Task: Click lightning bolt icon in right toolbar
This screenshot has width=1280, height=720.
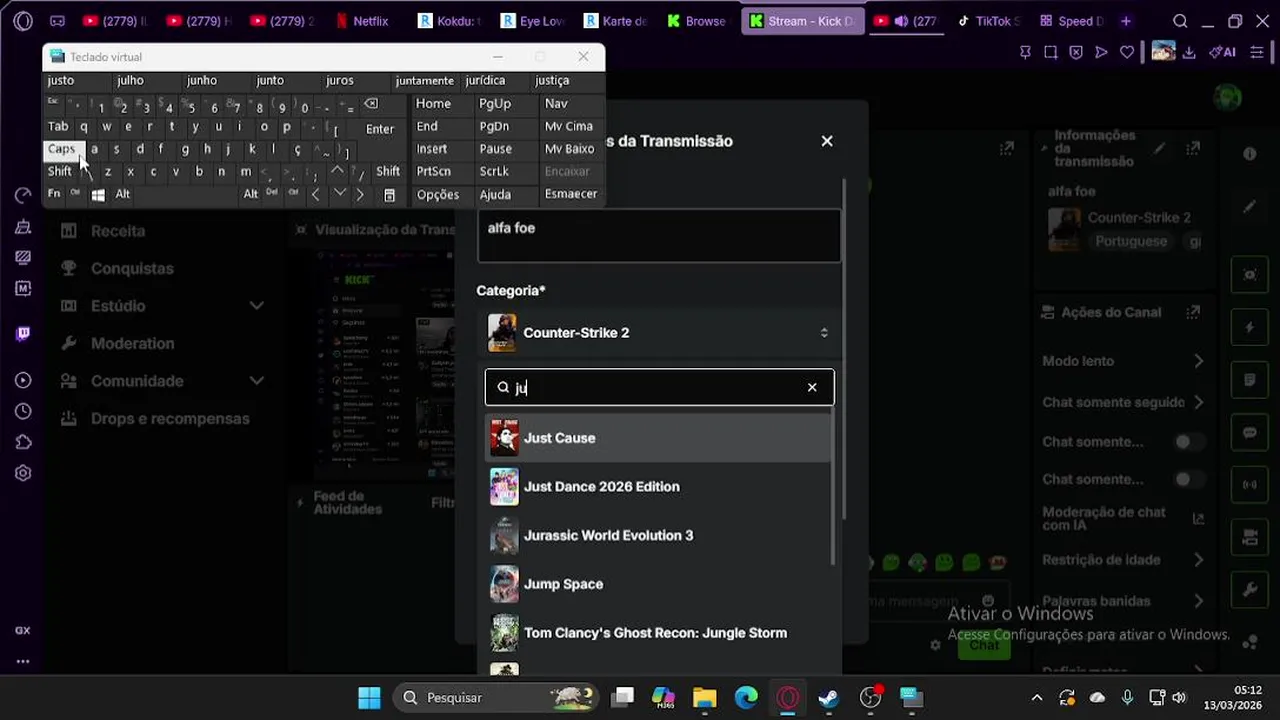Action: [1250, 327]
